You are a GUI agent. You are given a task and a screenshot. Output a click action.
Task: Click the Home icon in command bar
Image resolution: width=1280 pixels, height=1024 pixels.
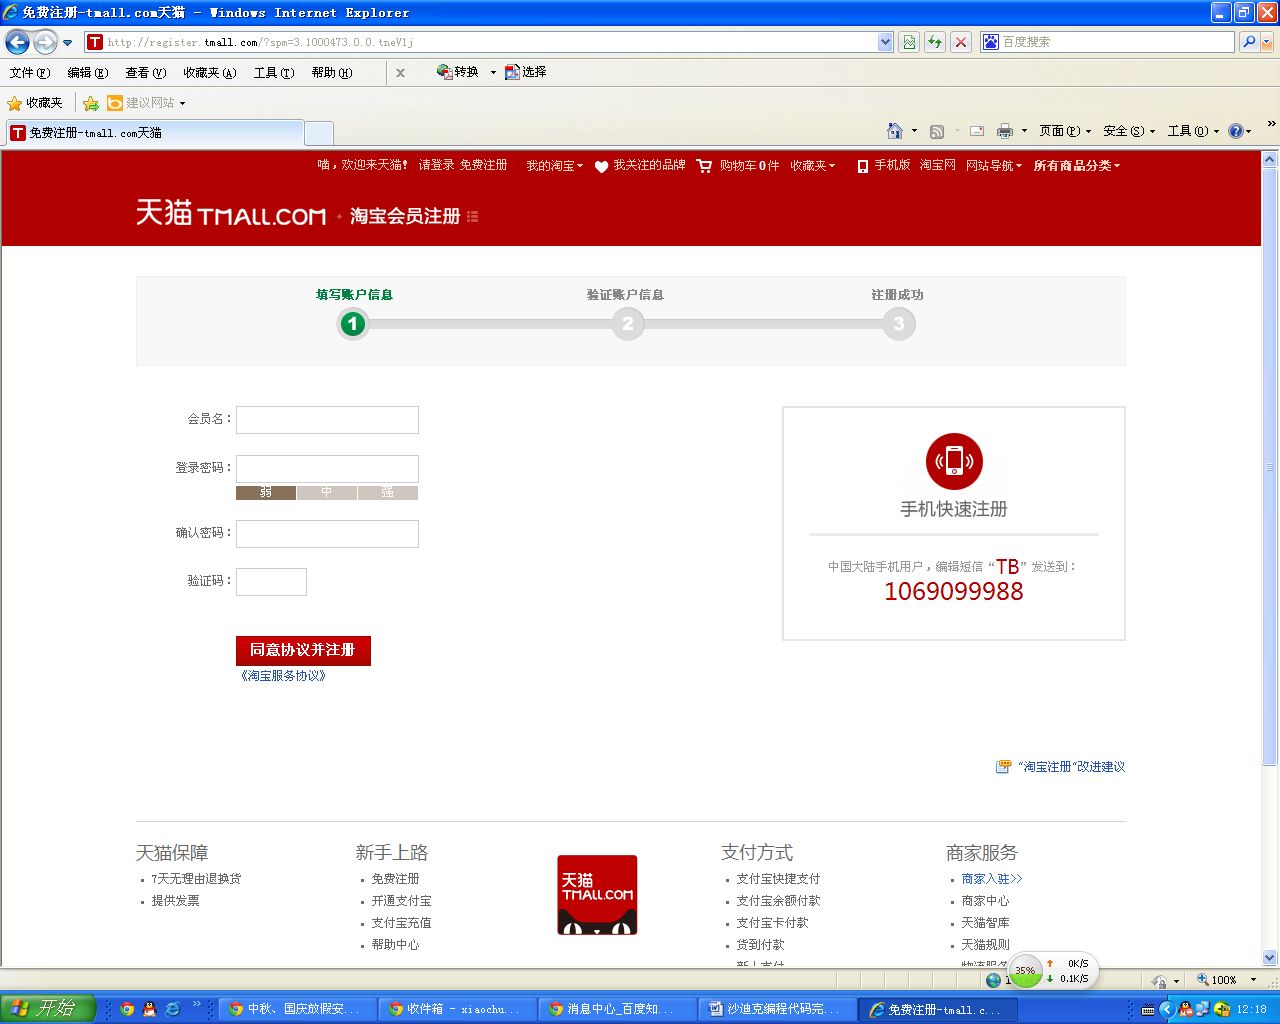895,131
